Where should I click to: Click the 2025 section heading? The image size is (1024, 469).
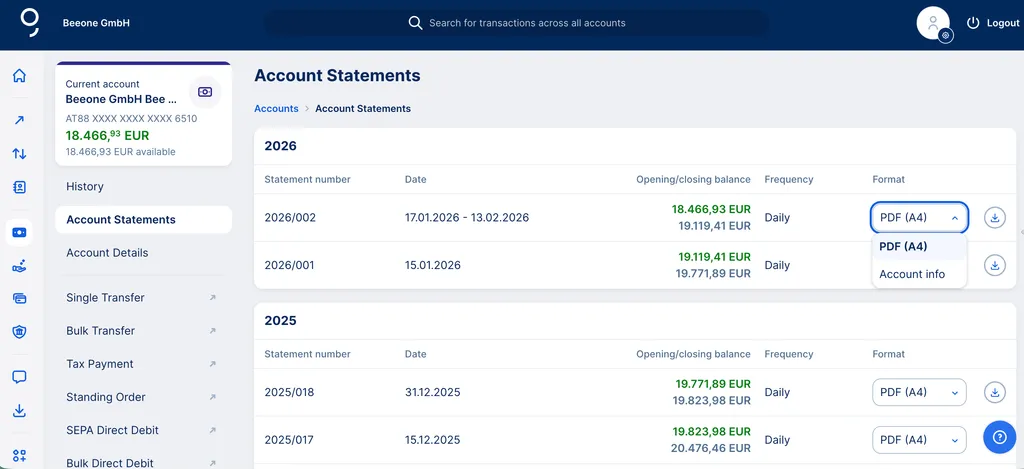click(280, 321)
